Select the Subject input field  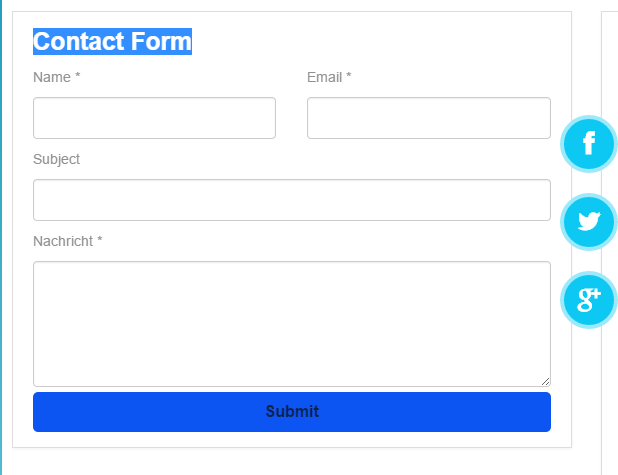pos(291,200)
